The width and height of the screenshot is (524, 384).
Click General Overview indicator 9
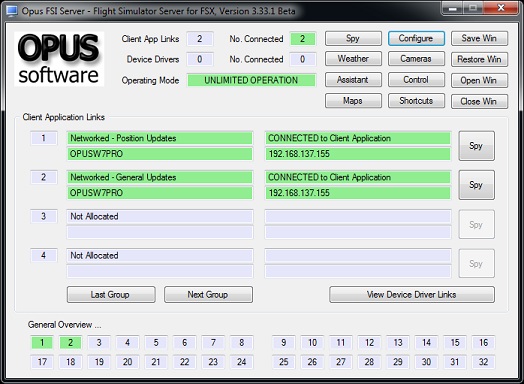284,343
